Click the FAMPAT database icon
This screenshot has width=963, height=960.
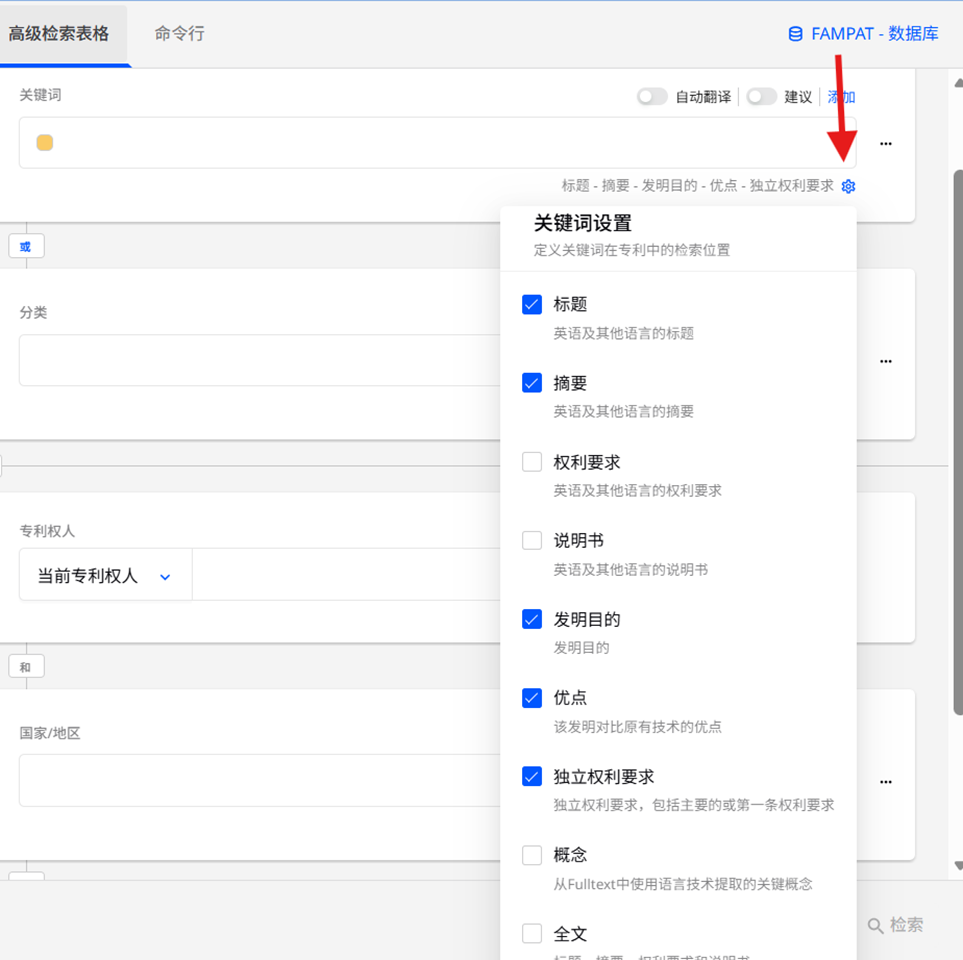coord(795,34)
